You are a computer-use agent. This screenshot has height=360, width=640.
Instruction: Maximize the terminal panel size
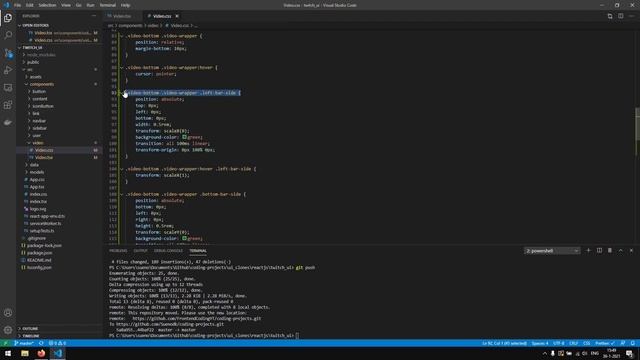pyautogui.click(x=620, y=250)
